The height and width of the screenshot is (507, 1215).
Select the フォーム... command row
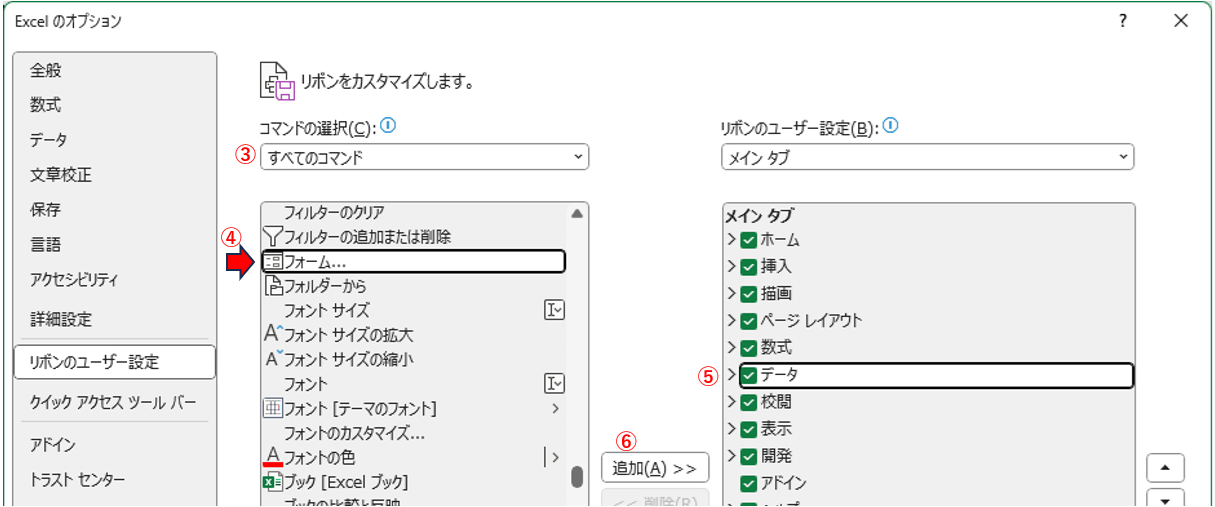coord(414,261)
